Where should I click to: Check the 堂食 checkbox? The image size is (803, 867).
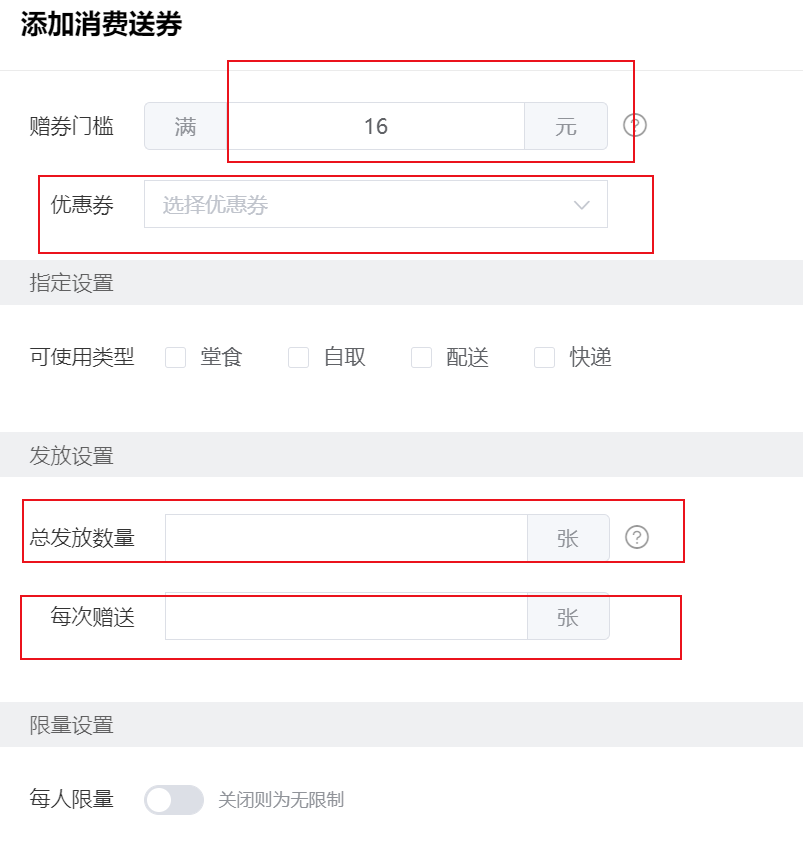175,357
